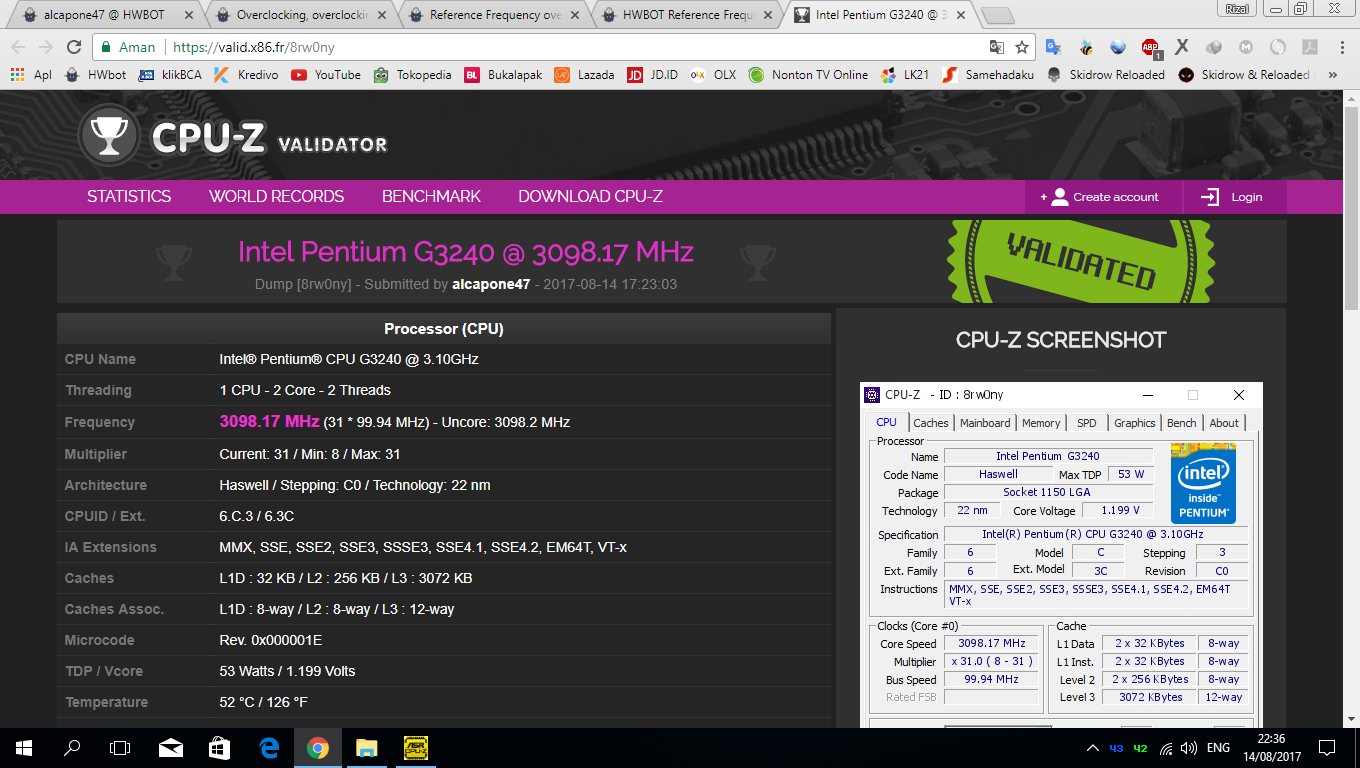Click Temperature 52 °C value
Viewport: 1360px width, 768px height.
[263, 702]
